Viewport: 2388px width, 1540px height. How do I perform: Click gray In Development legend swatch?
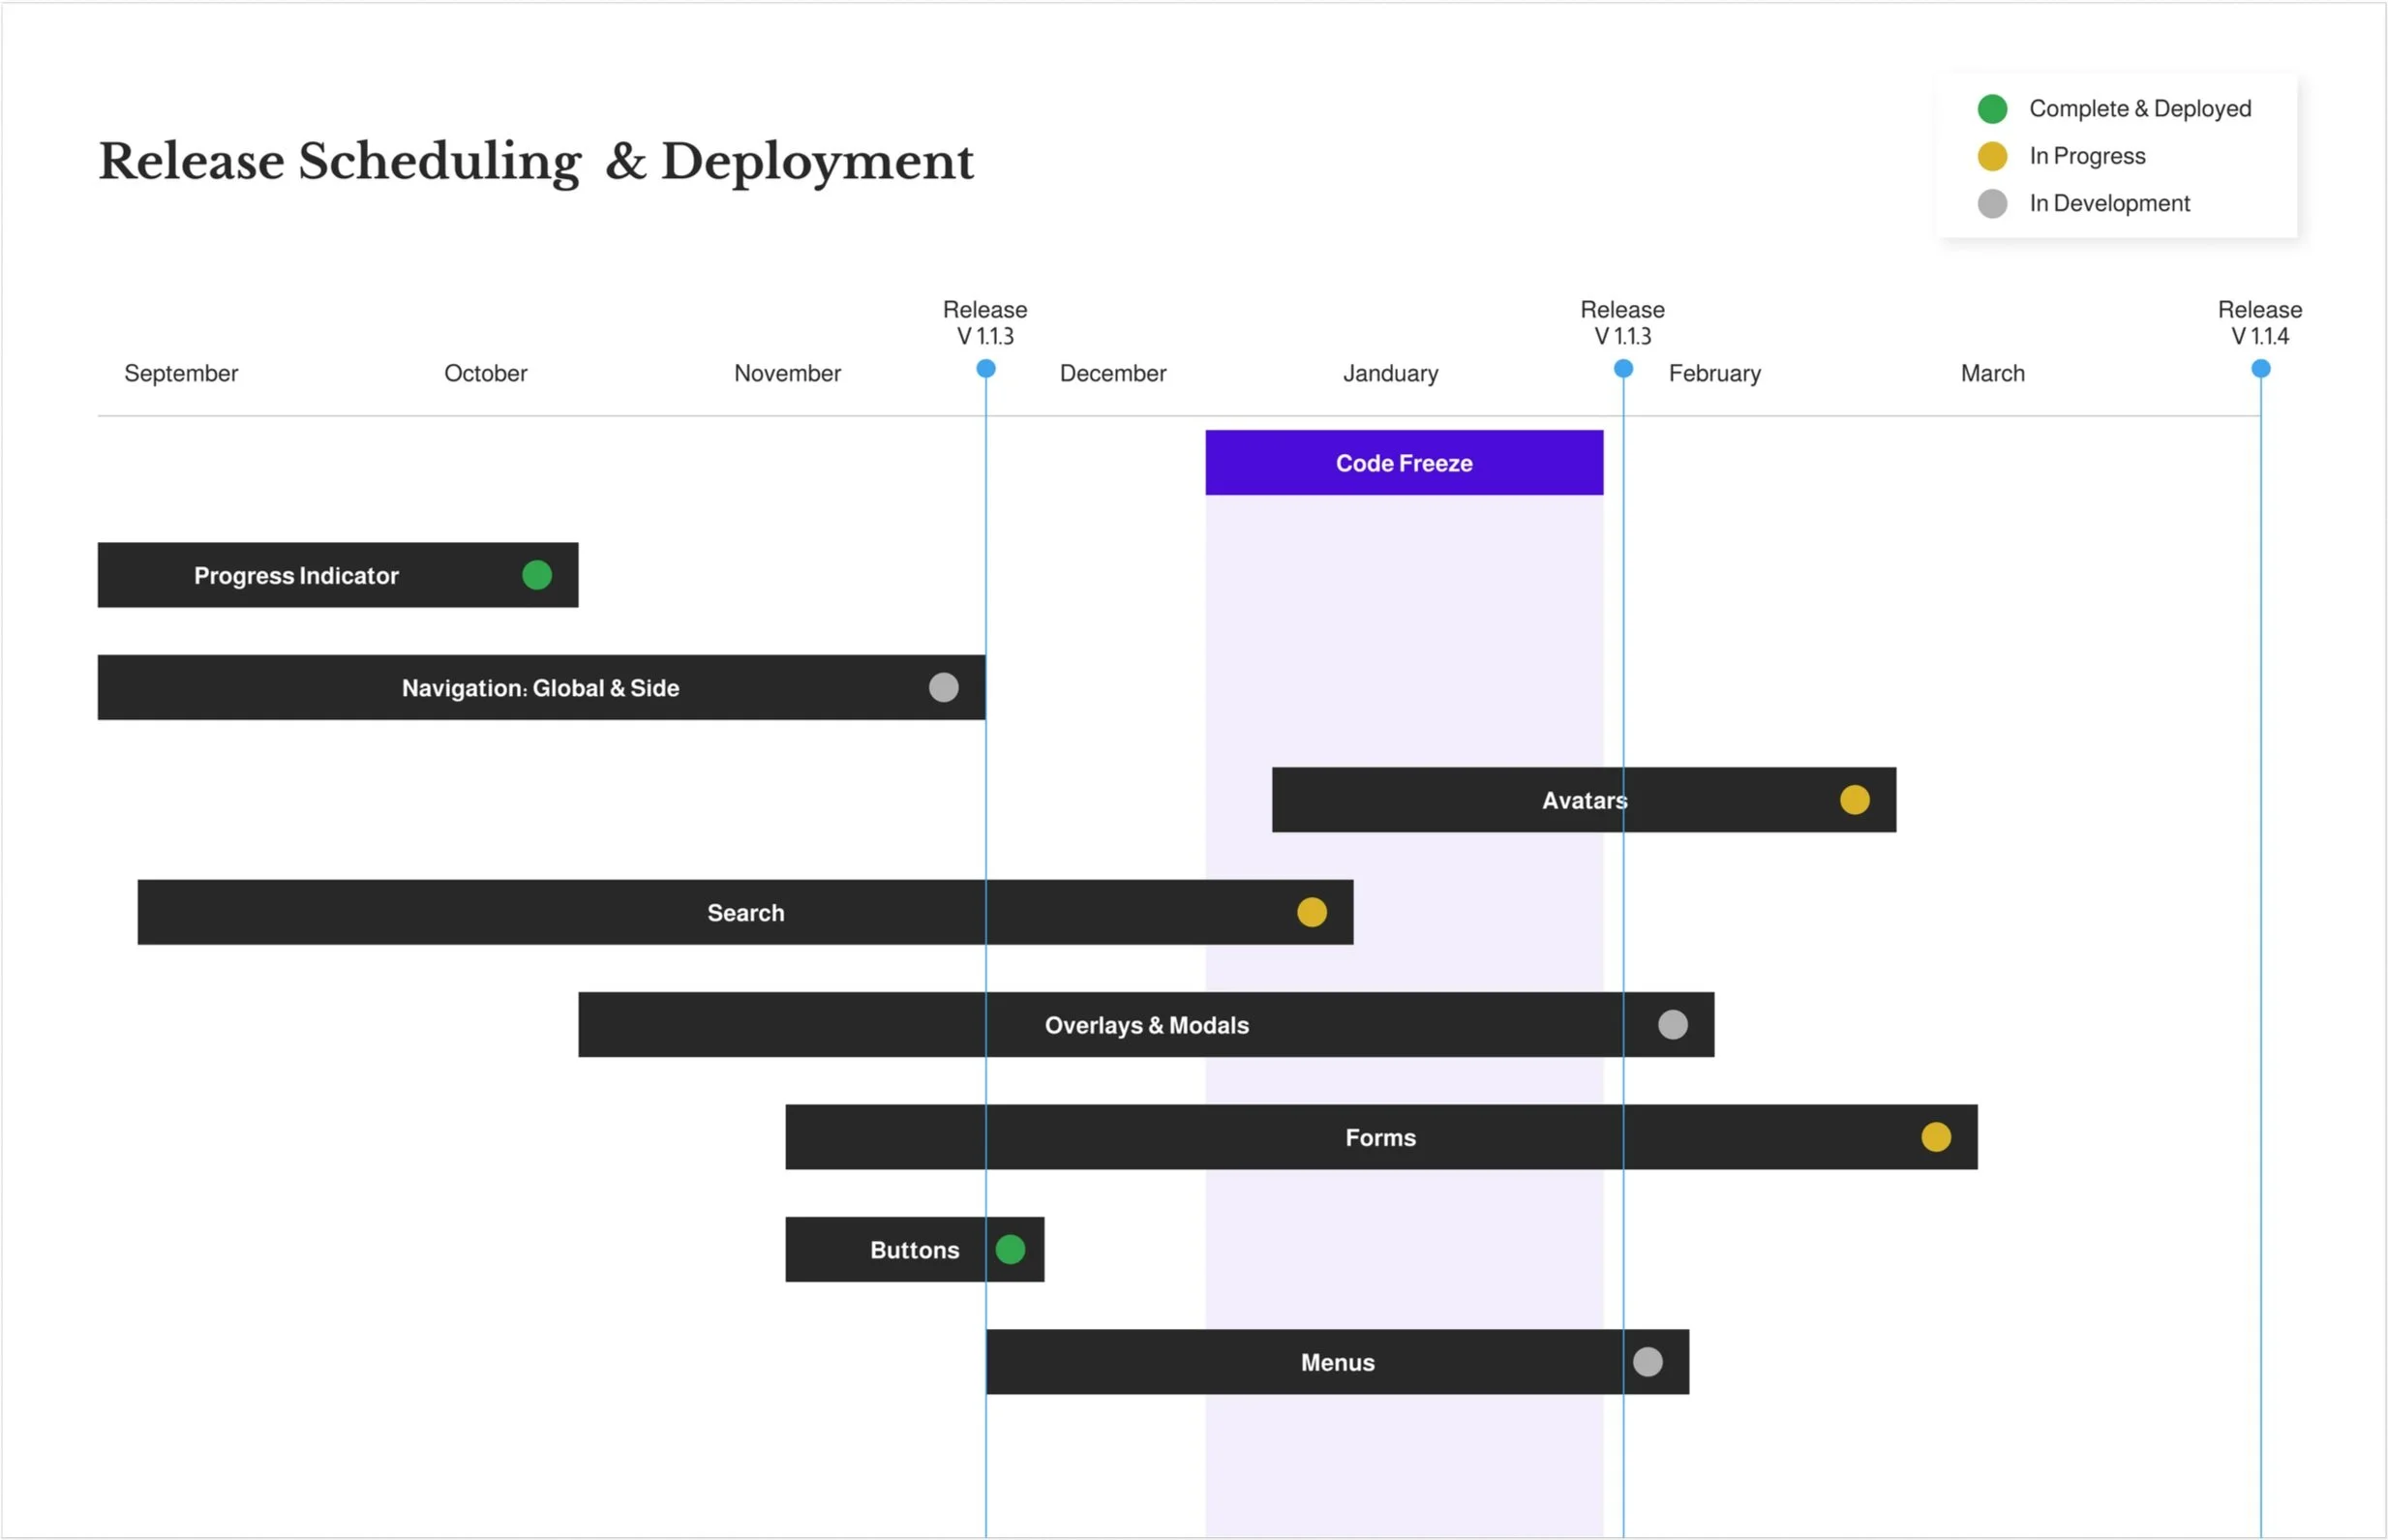tap(1992, 203)
